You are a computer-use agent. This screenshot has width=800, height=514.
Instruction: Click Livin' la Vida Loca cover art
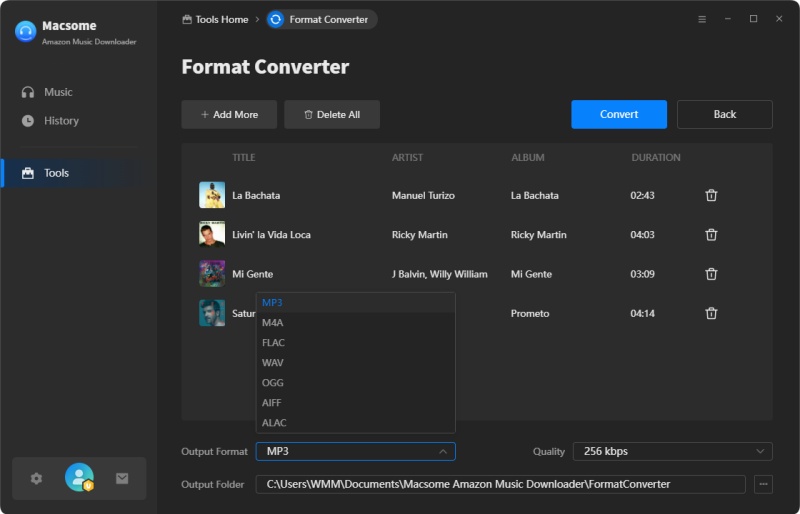(212, 234)
